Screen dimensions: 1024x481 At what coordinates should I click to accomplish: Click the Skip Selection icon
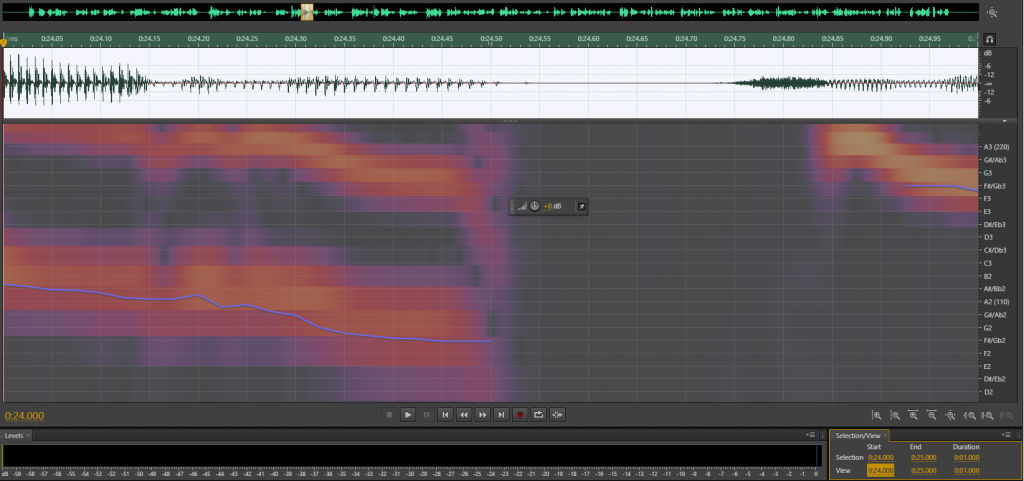[558, 414]
